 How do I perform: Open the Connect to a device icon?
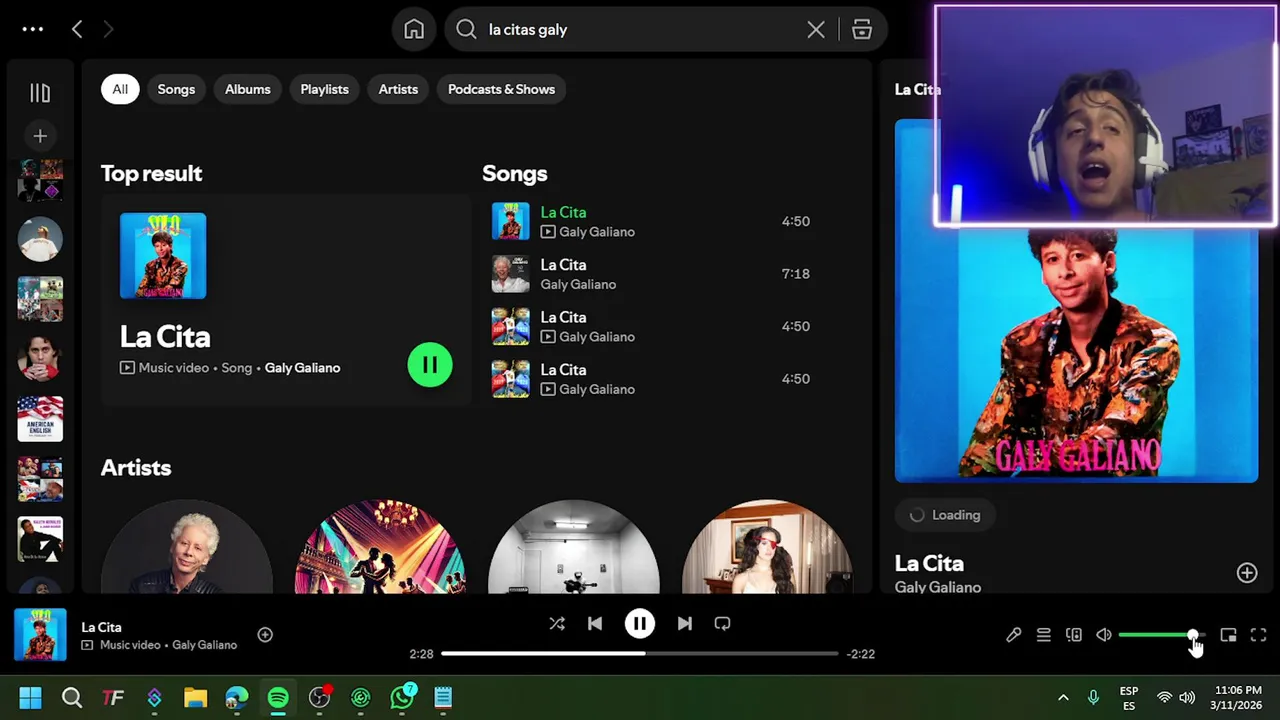[x=1073, y=635]
